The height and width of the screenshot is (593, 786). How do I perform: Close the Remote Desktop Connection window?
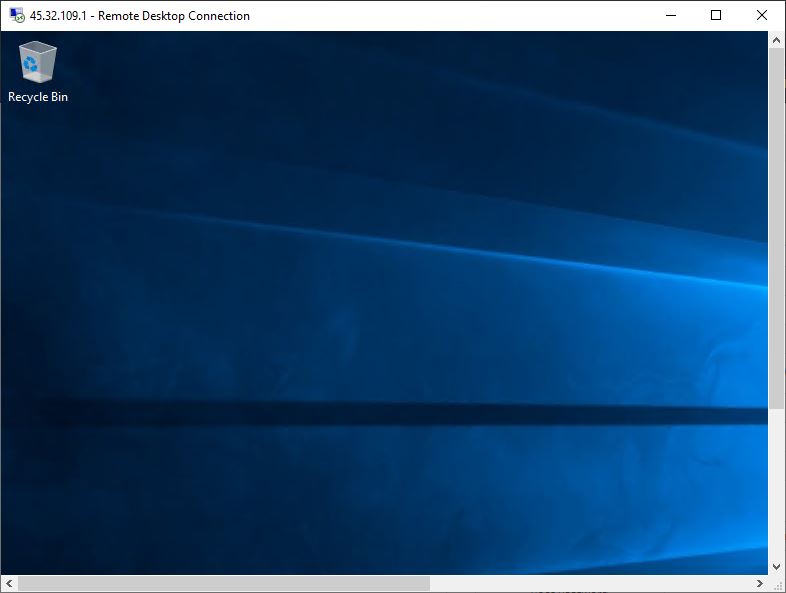(x=761, y=16)
